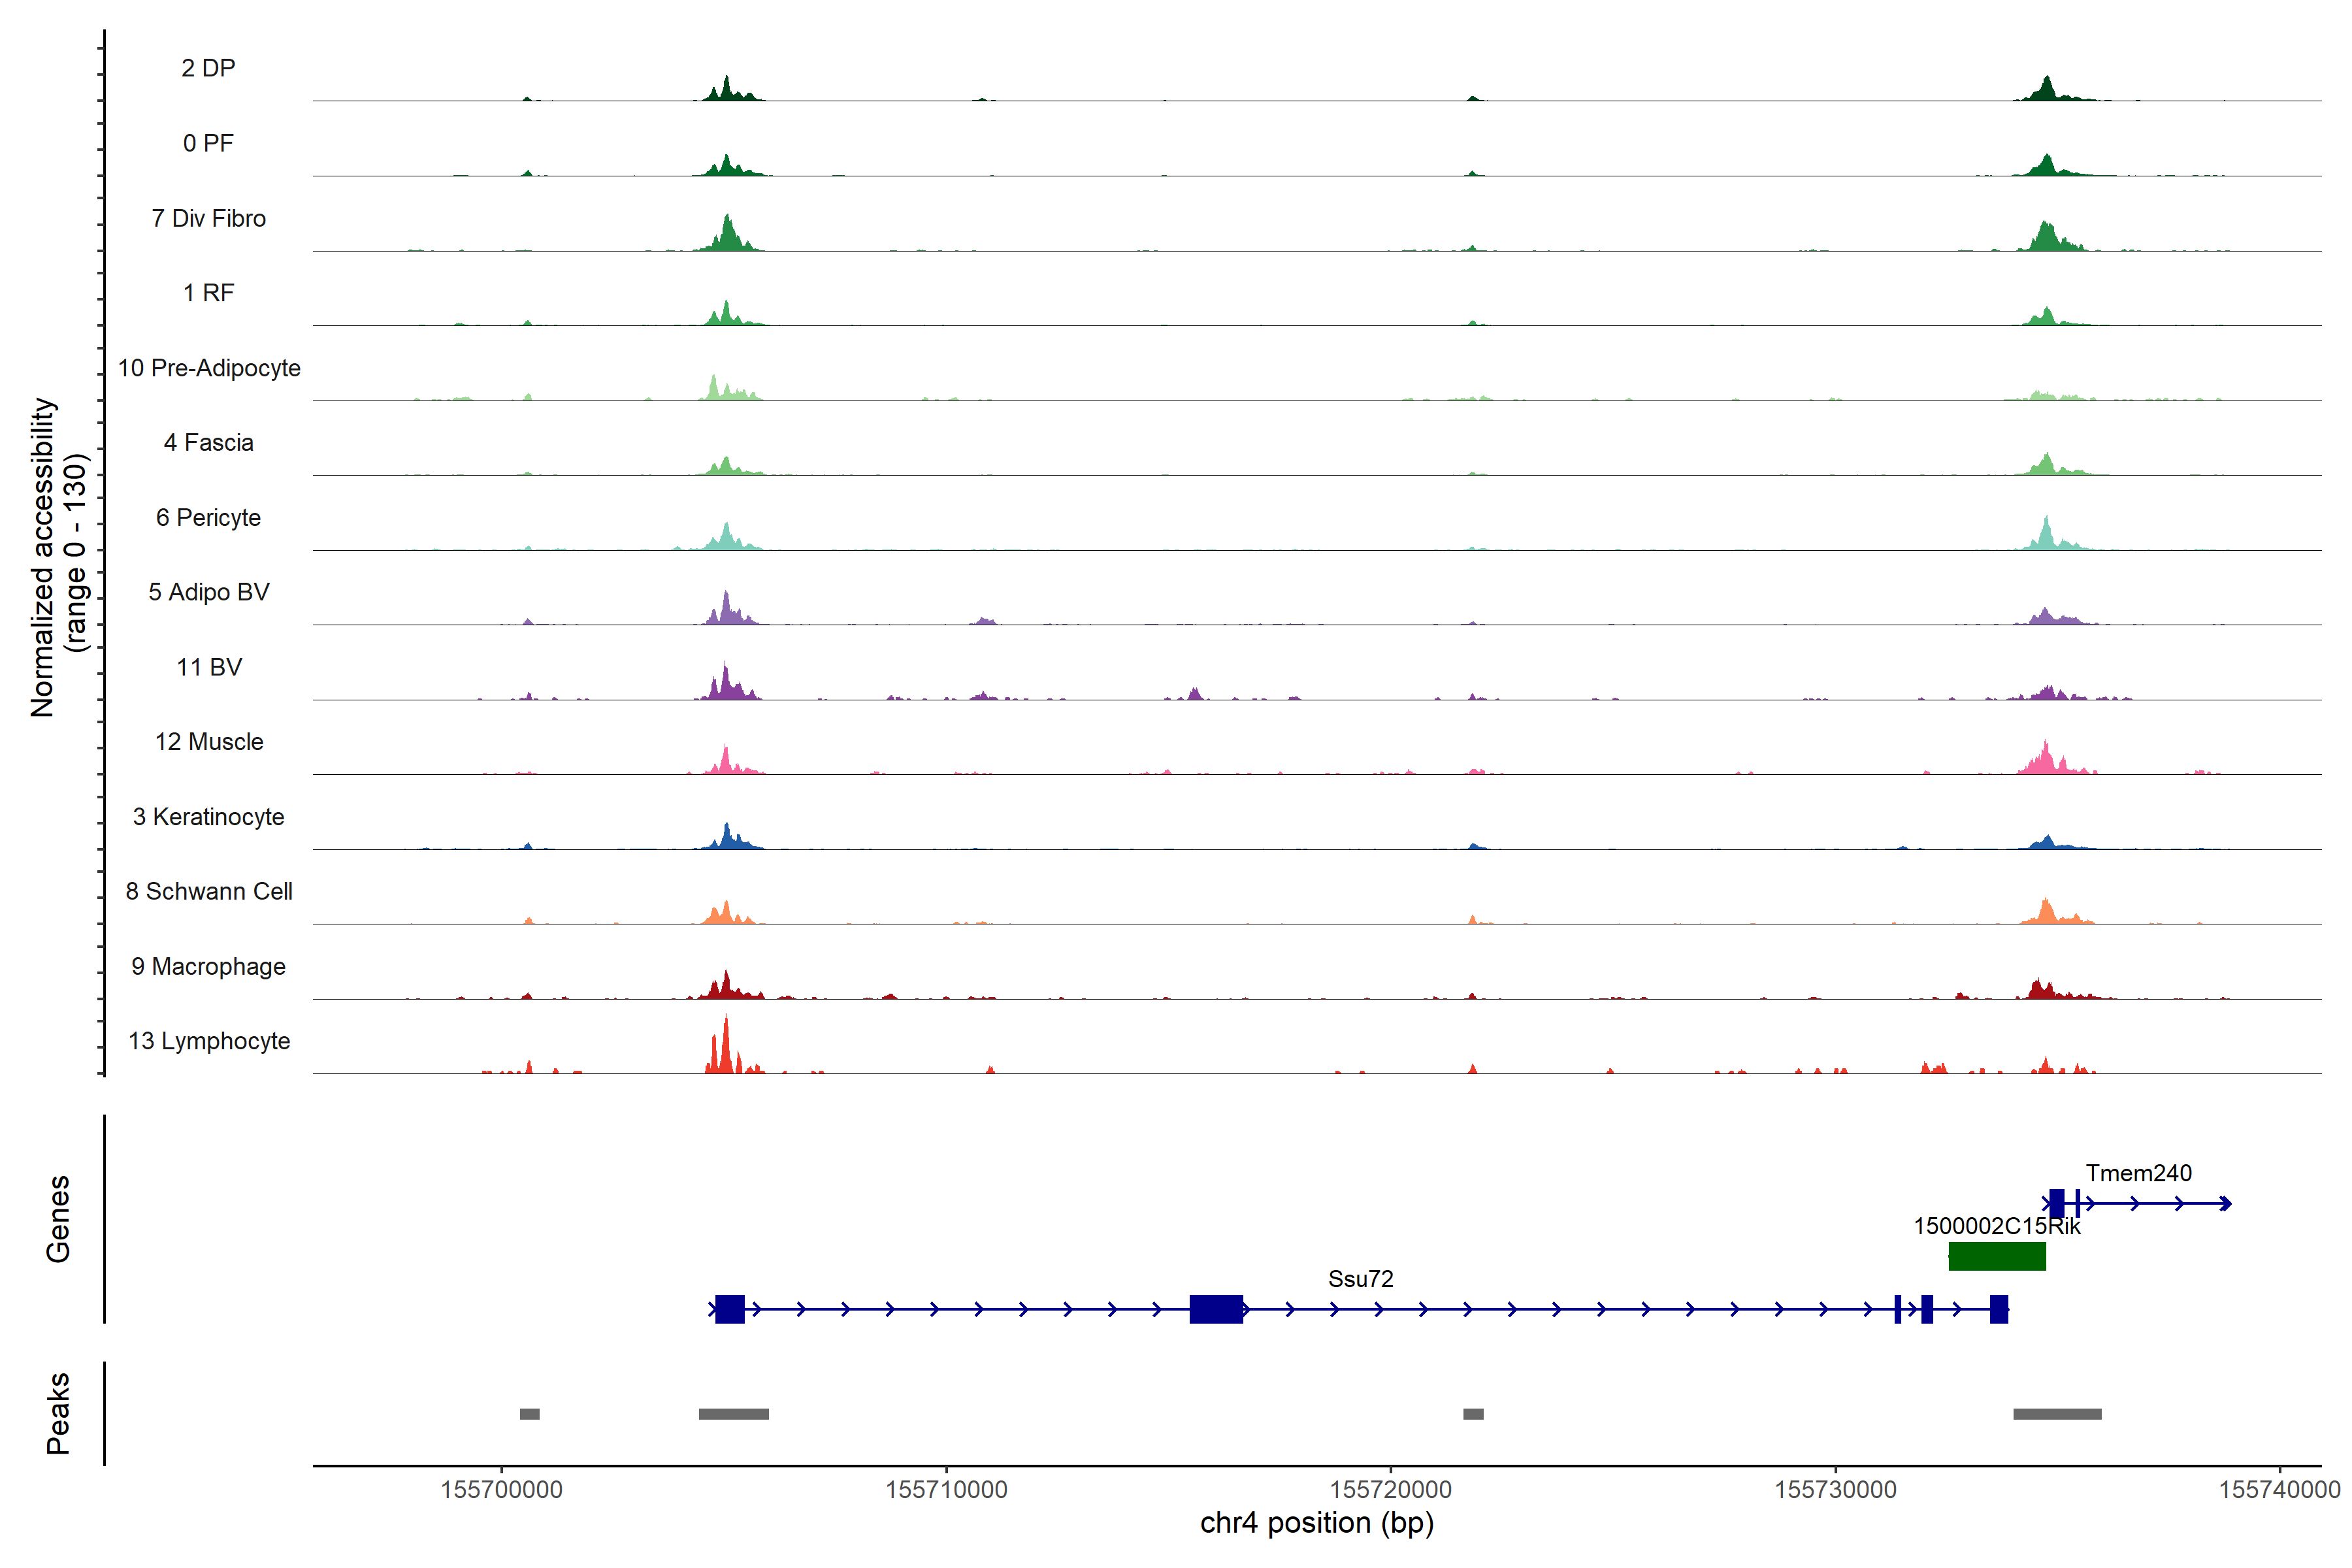The height and width of the screenshot is (1568, 2352).
Task: Click the 2 DP track label
Action: tap(208, 68)
